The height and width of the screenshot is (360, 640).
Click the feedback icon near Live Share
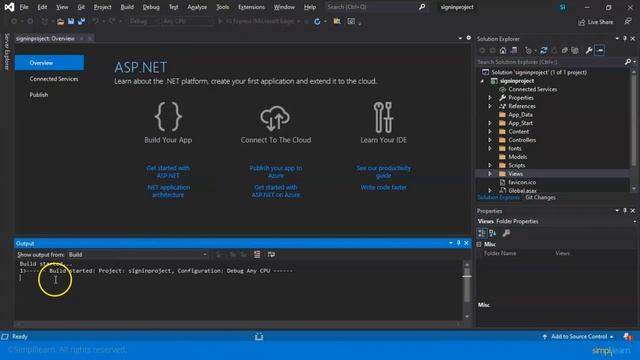pyautogui.click(x=628, y=21)
